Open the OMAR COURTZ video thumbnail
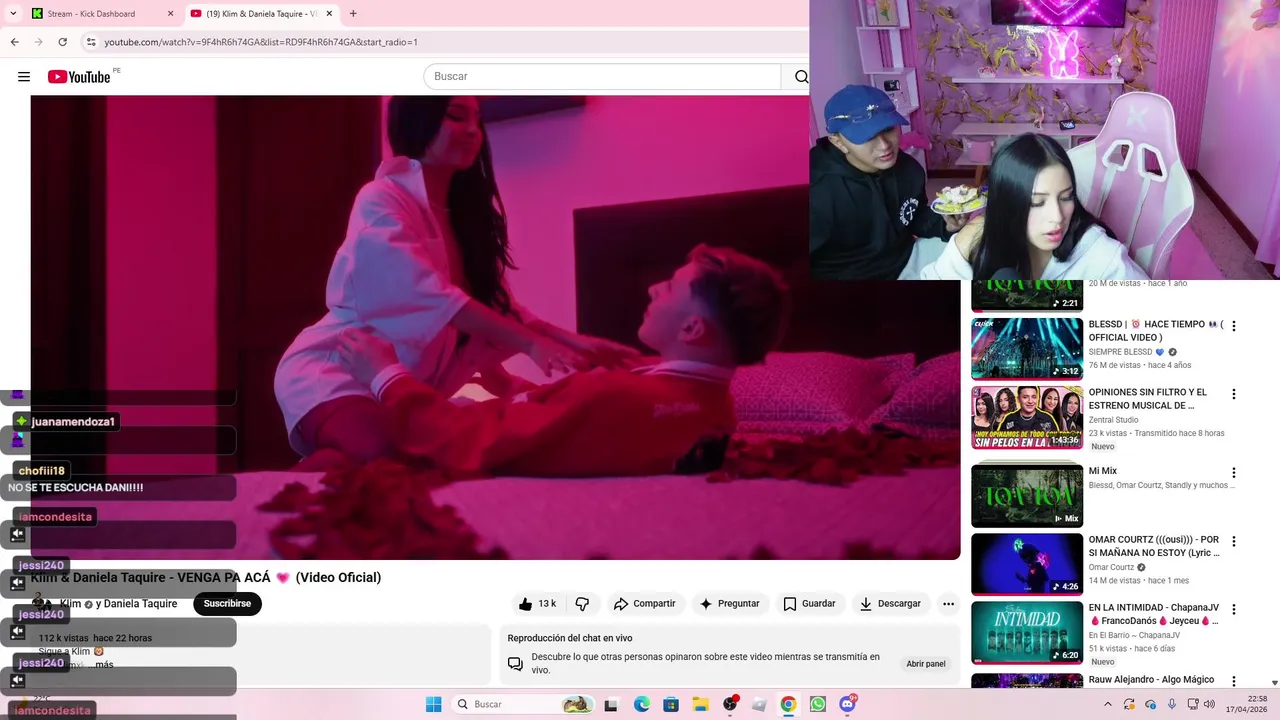 tap(1027, 564)
